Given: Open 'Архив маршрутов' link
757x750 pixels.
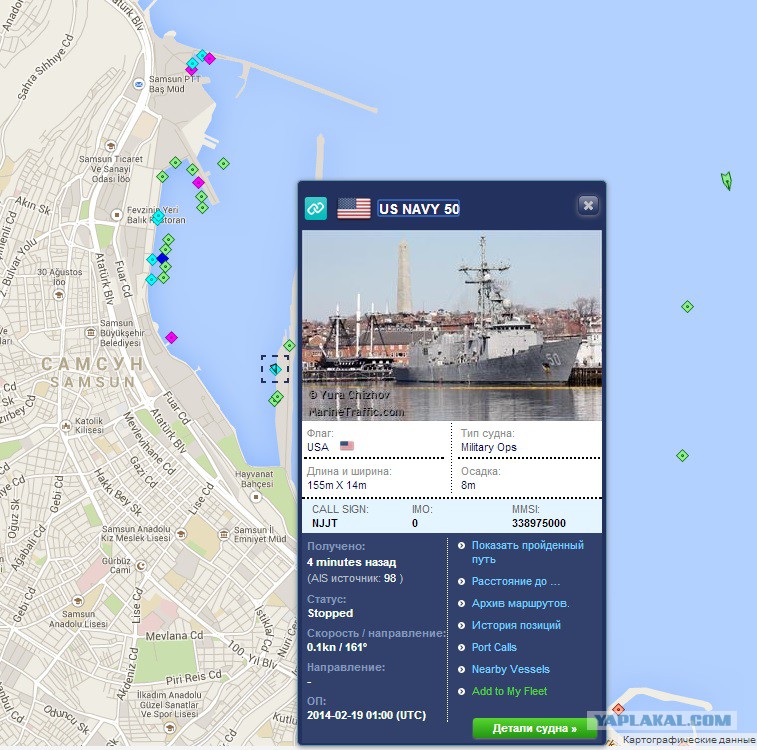Looking at the screenshot, I should (520, 603).
